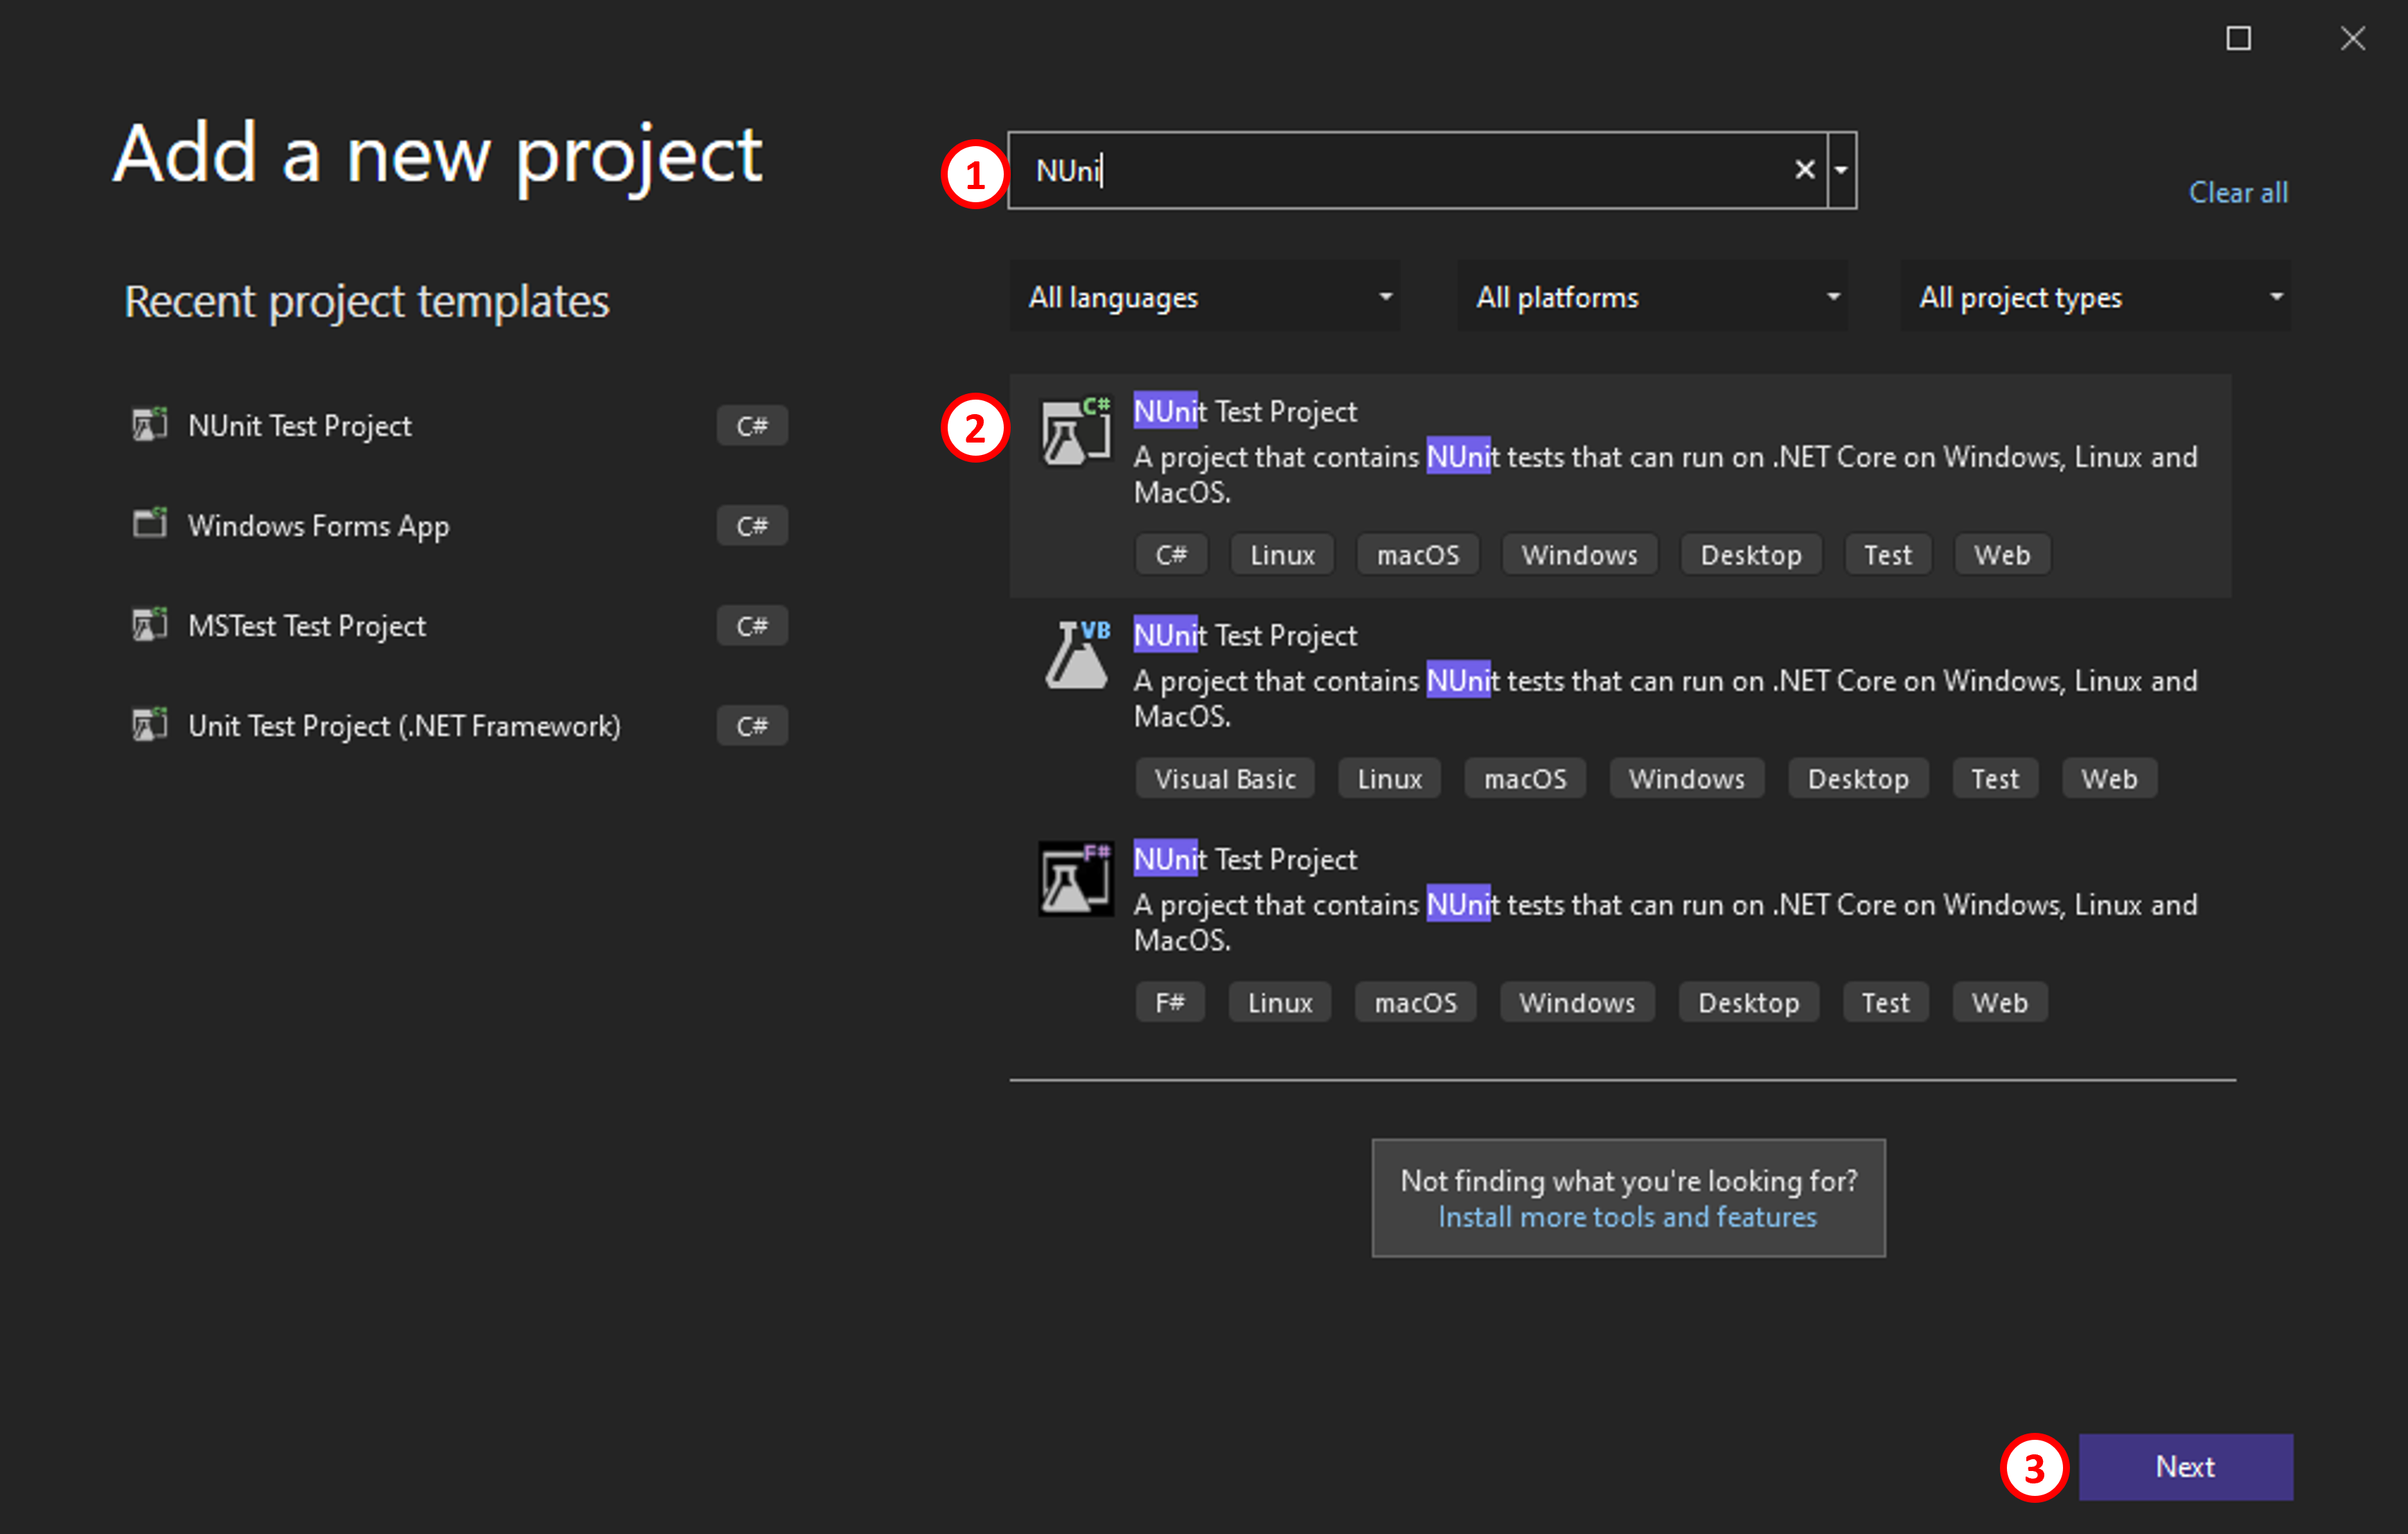Click Test tag in the F# result

pos(1885,1002)
